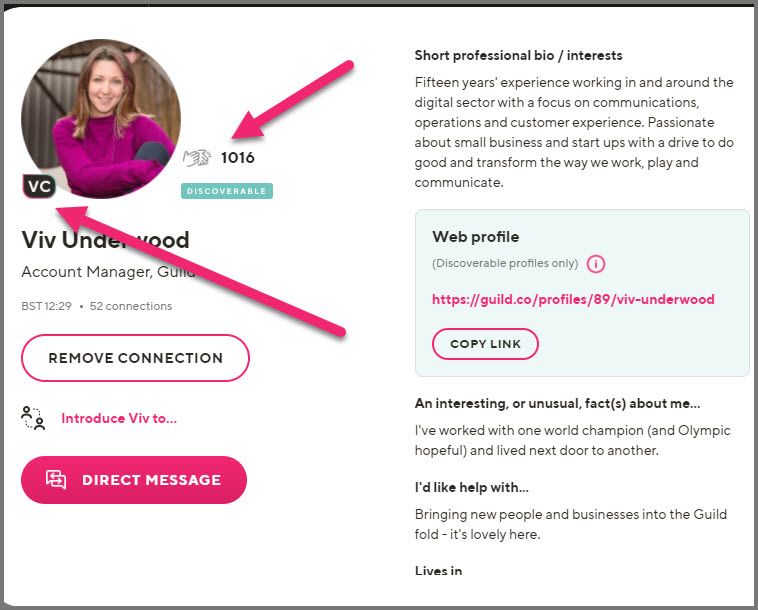Copy the web profile link
This screenshot has width=758, height=610.
pyautogui.click(x=485, y=344)
